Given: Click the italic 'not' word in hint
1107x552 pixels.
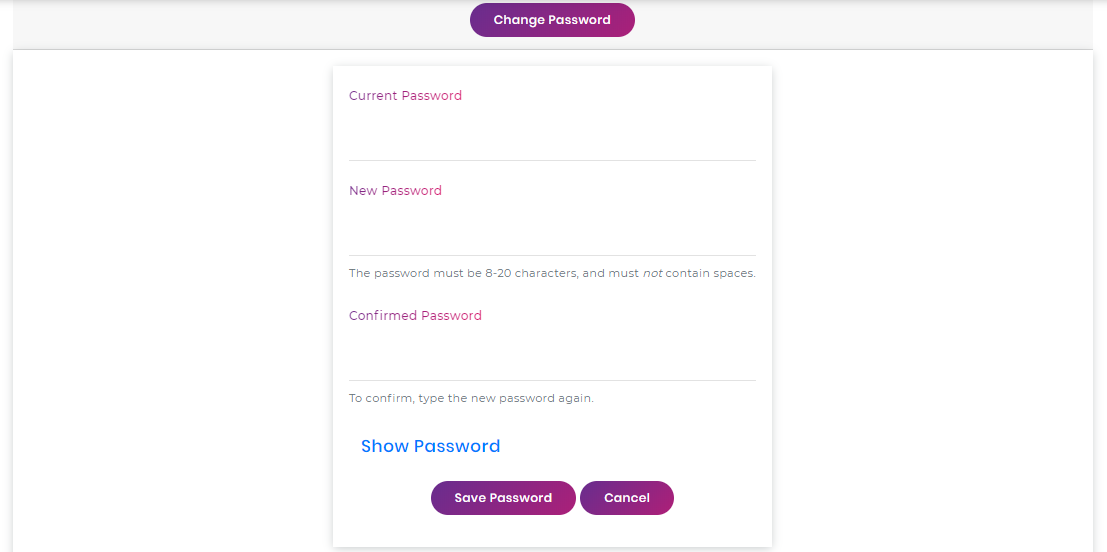Looking at the screenshot, I should [x=652, y=273].
